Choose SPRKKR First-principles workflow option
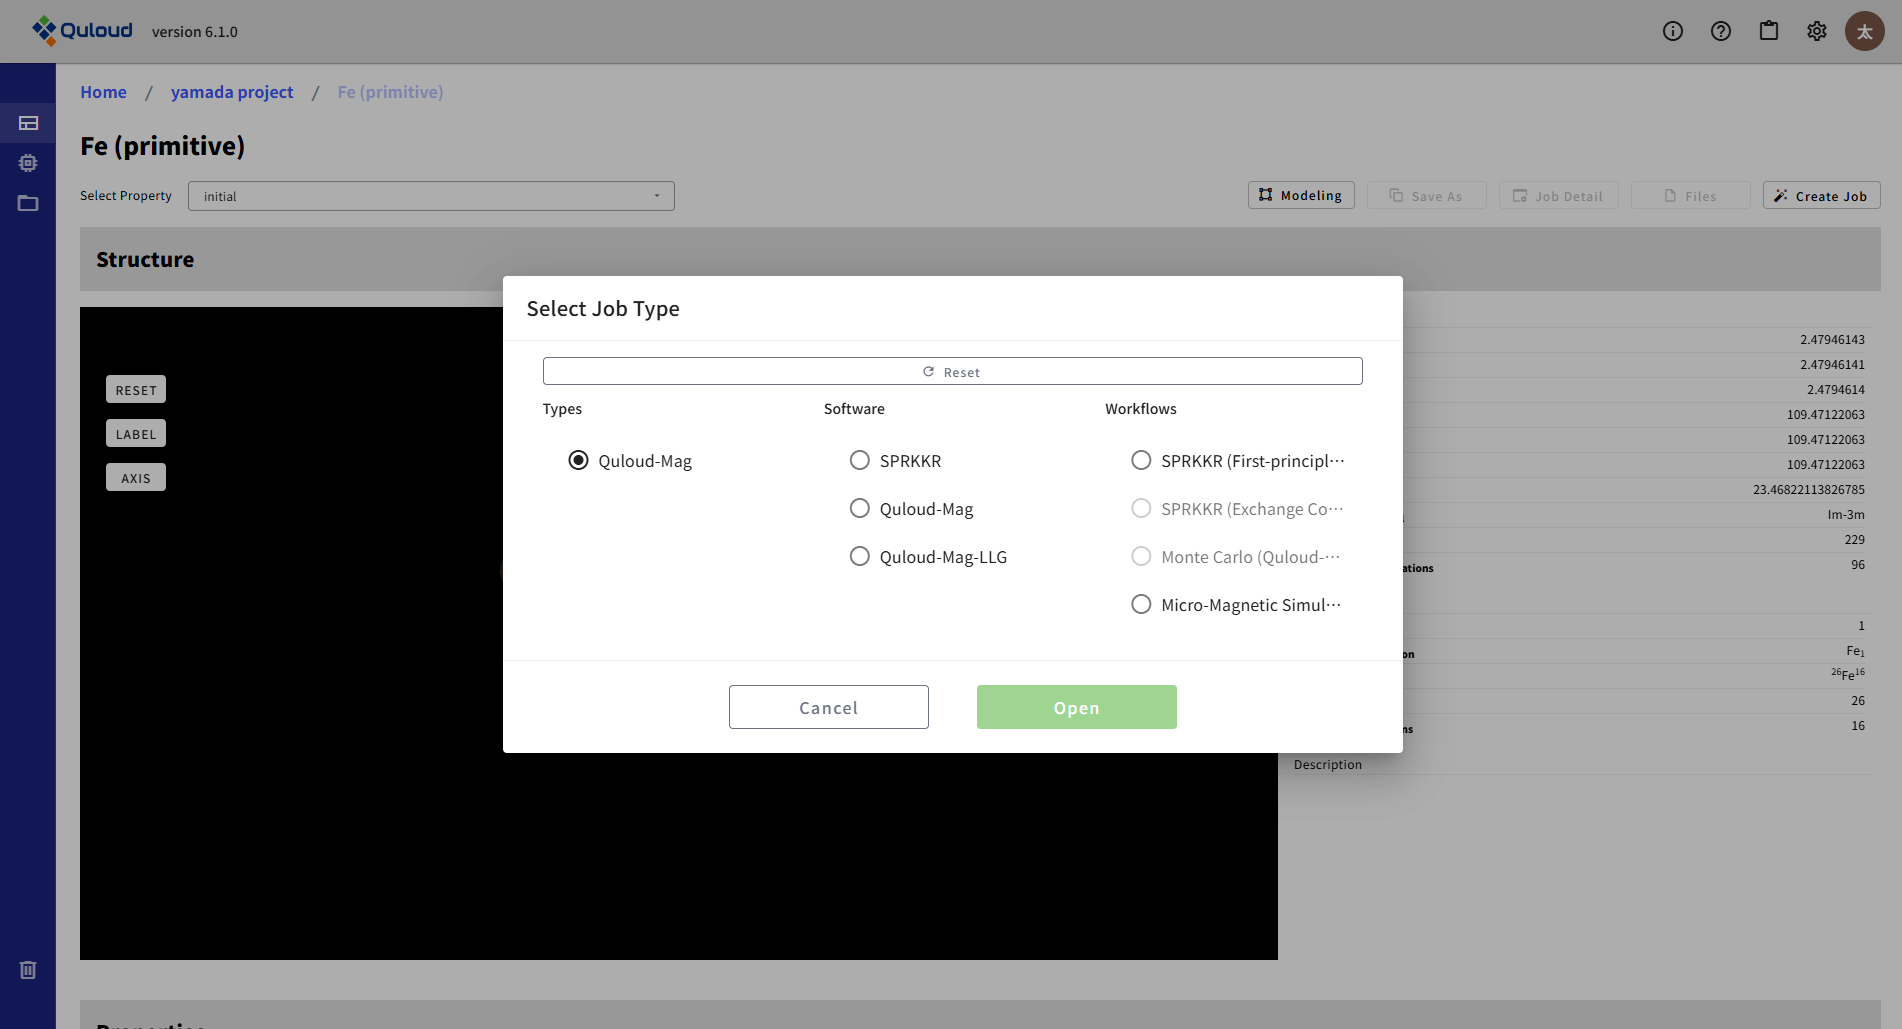1902x1029 pixels. (x=1140, y=460)
